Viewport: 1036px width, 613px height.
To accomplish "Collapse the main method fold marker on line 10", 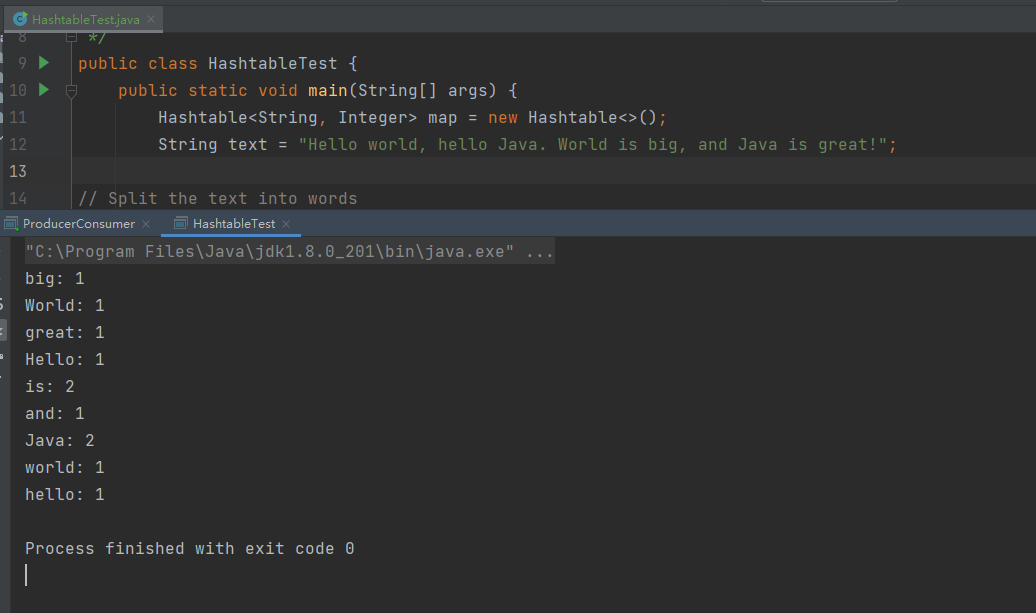I will click(x=71, y=91).
